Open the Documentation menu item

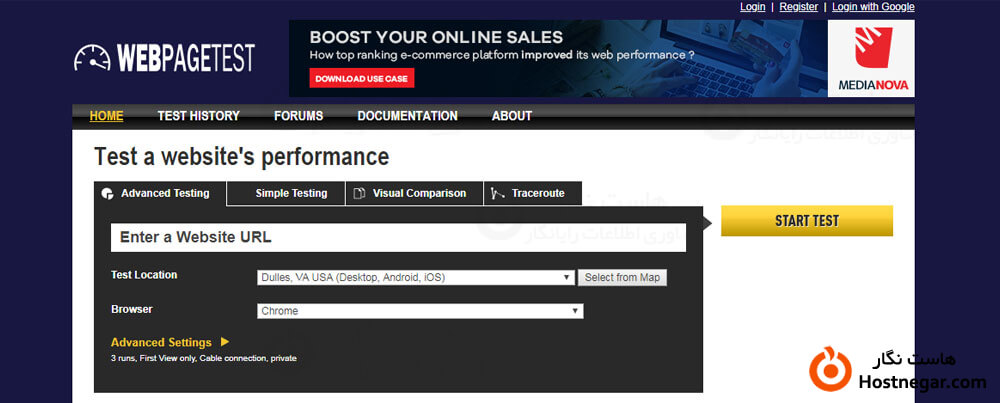407,116
